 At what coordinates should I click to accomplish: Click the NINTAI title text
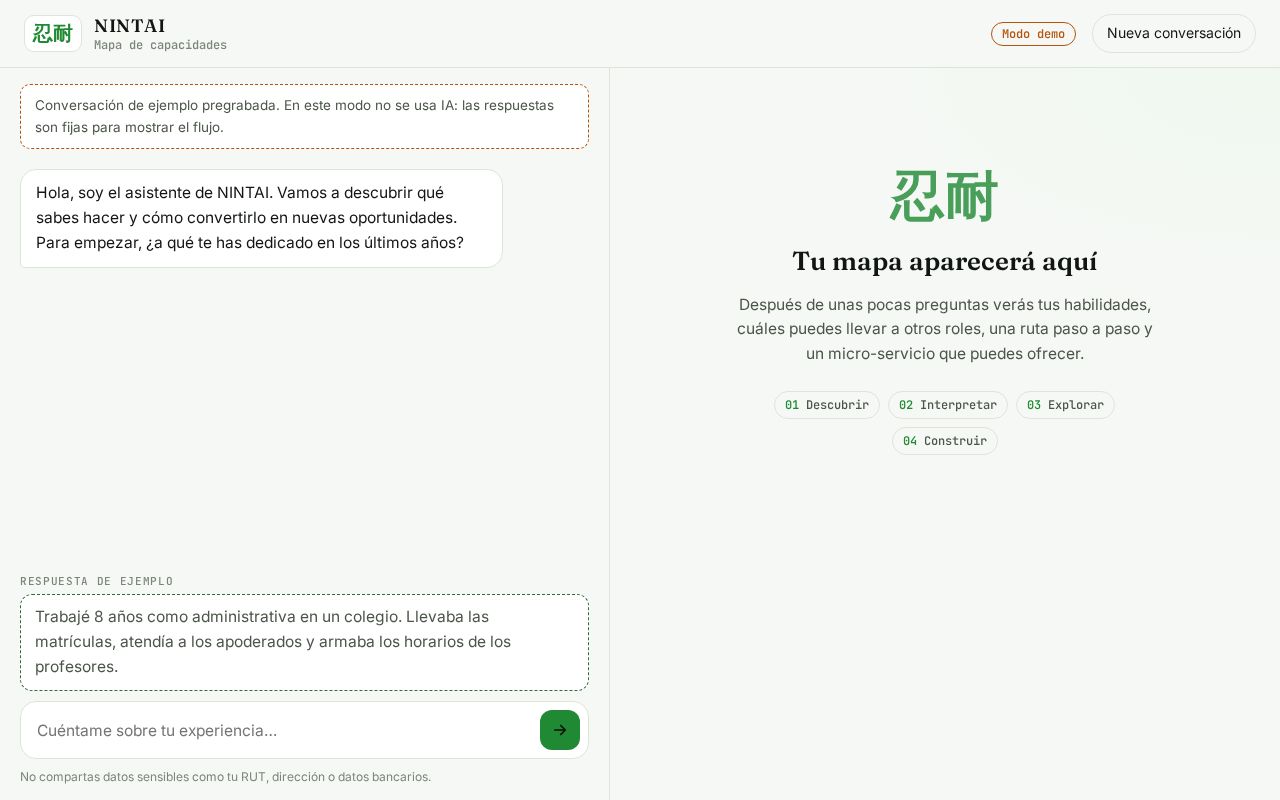tap(130, 26)
